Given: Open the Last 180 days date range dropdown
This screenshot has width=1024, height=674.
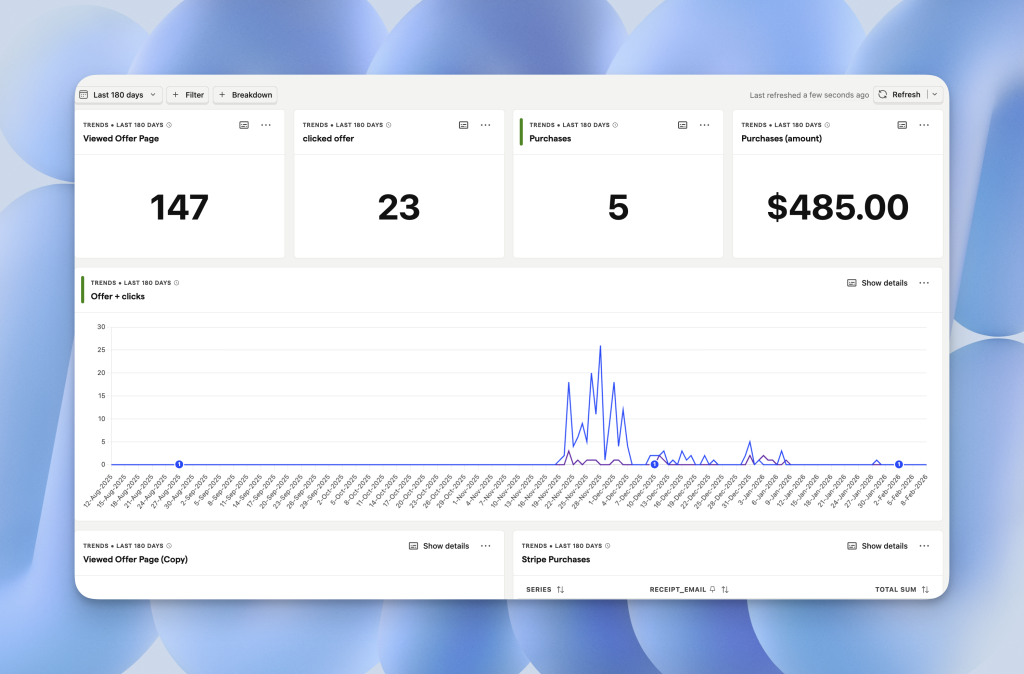Looking at the screenshot, I should [118, 95].
